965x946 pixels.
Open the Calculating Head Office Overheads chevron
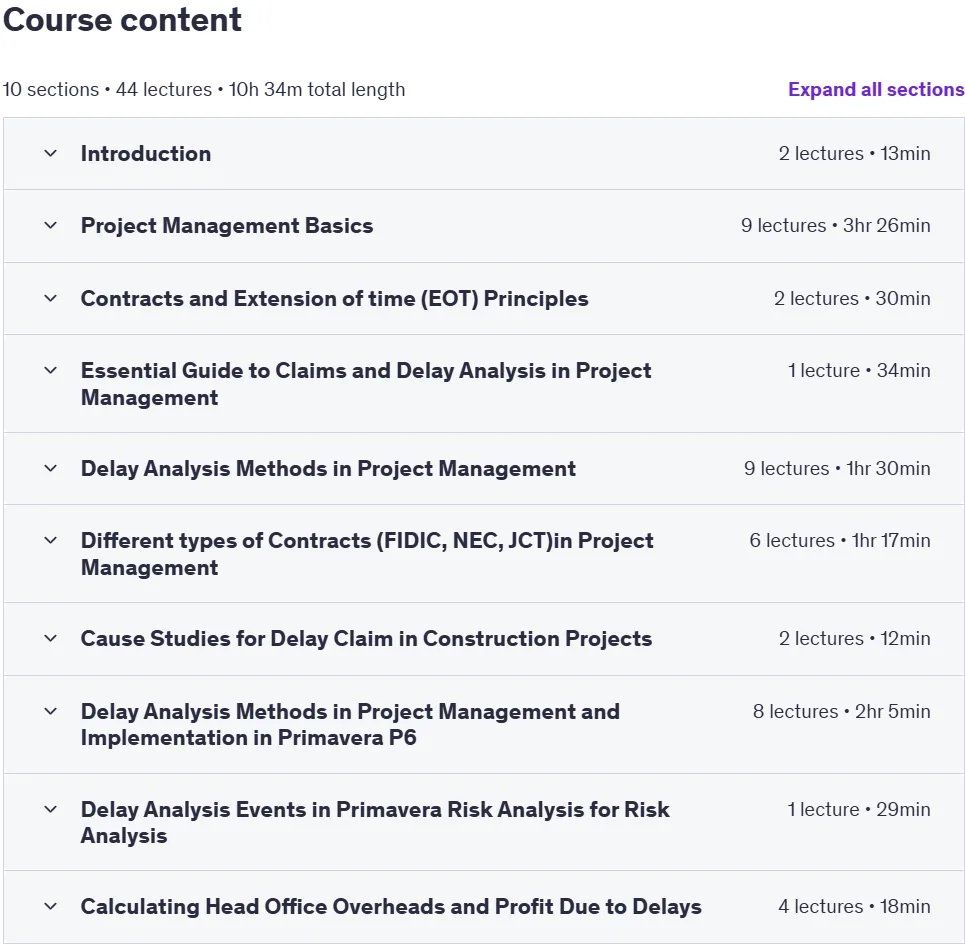(x=50, y=907)
